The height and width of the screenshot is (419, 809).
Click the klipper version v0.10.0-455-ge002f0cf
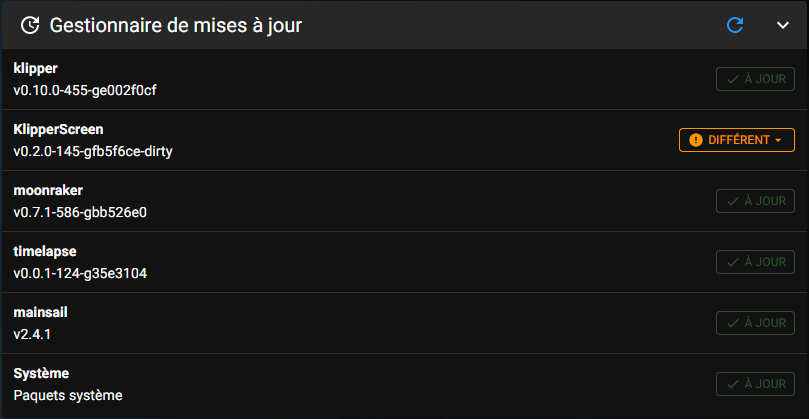85,91
